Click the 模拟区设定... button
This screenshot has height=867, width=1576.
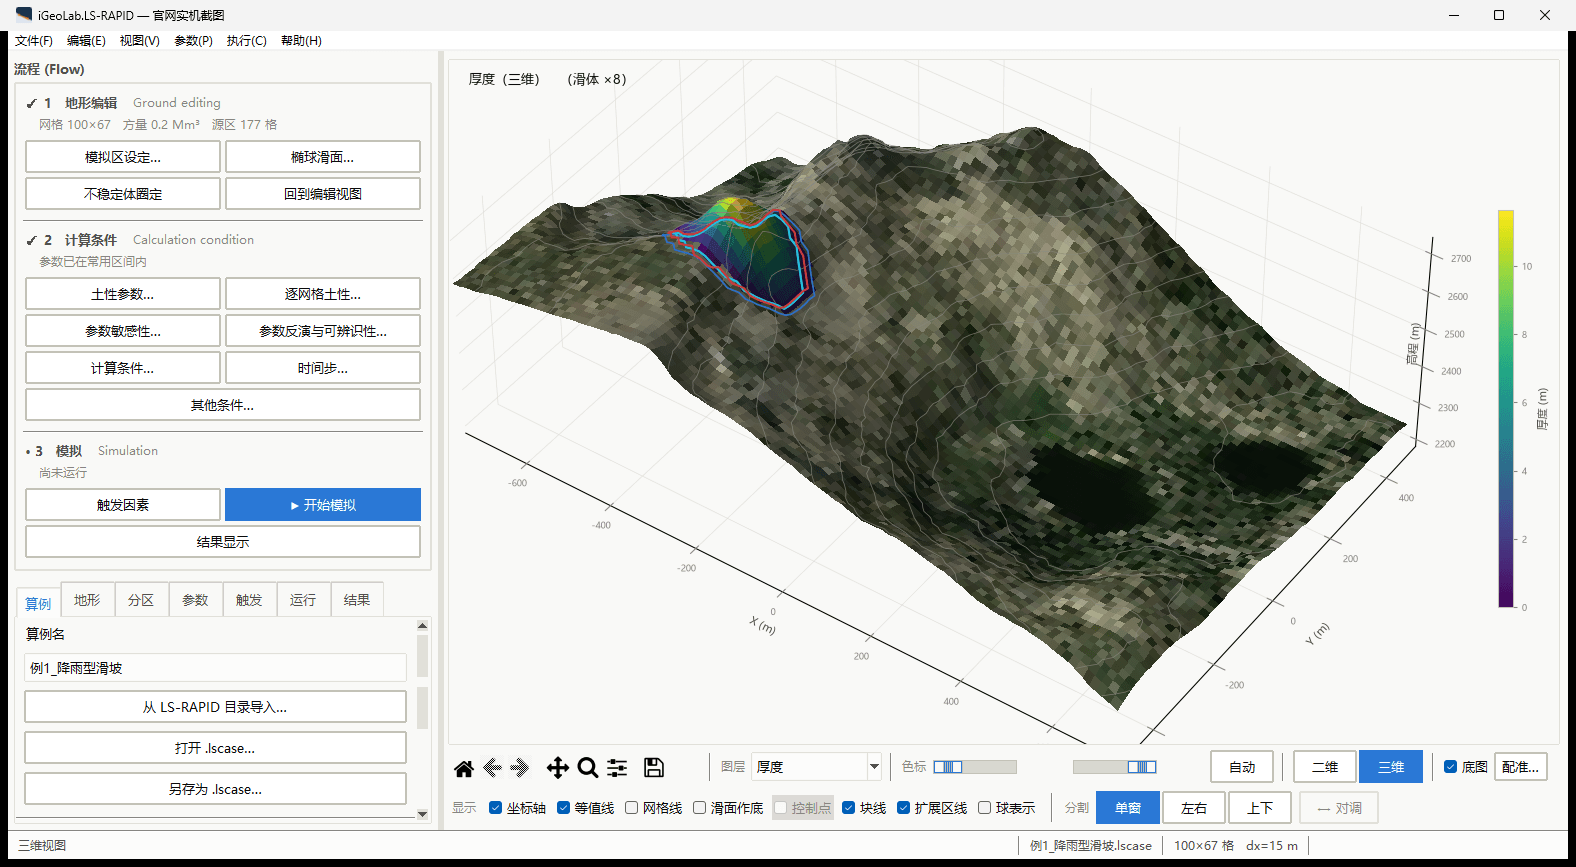click(x=123, y=157)
